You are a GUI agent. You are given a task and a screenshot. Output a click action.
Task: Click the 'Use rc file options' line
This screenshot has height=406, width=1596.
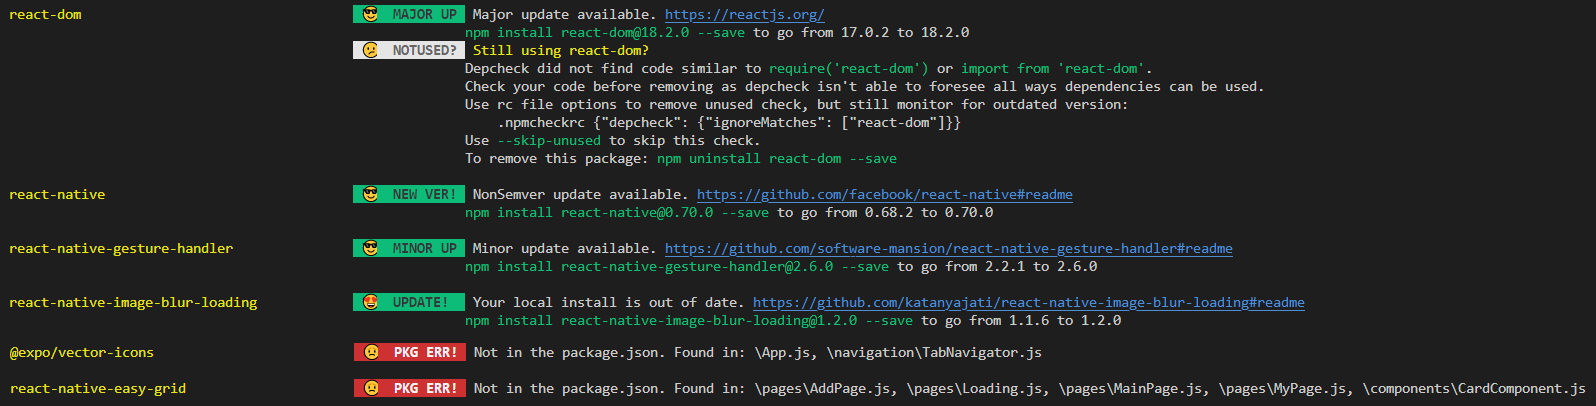[797, 105]
